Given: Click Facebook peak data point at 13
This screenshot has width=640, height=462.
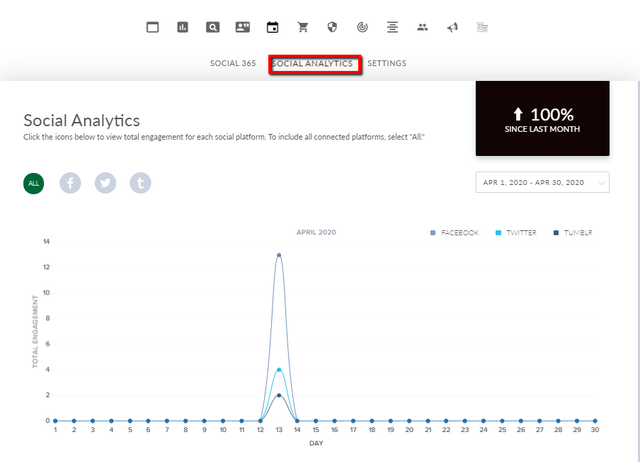Looking at the screenshot, I should (x=279, y=255).
